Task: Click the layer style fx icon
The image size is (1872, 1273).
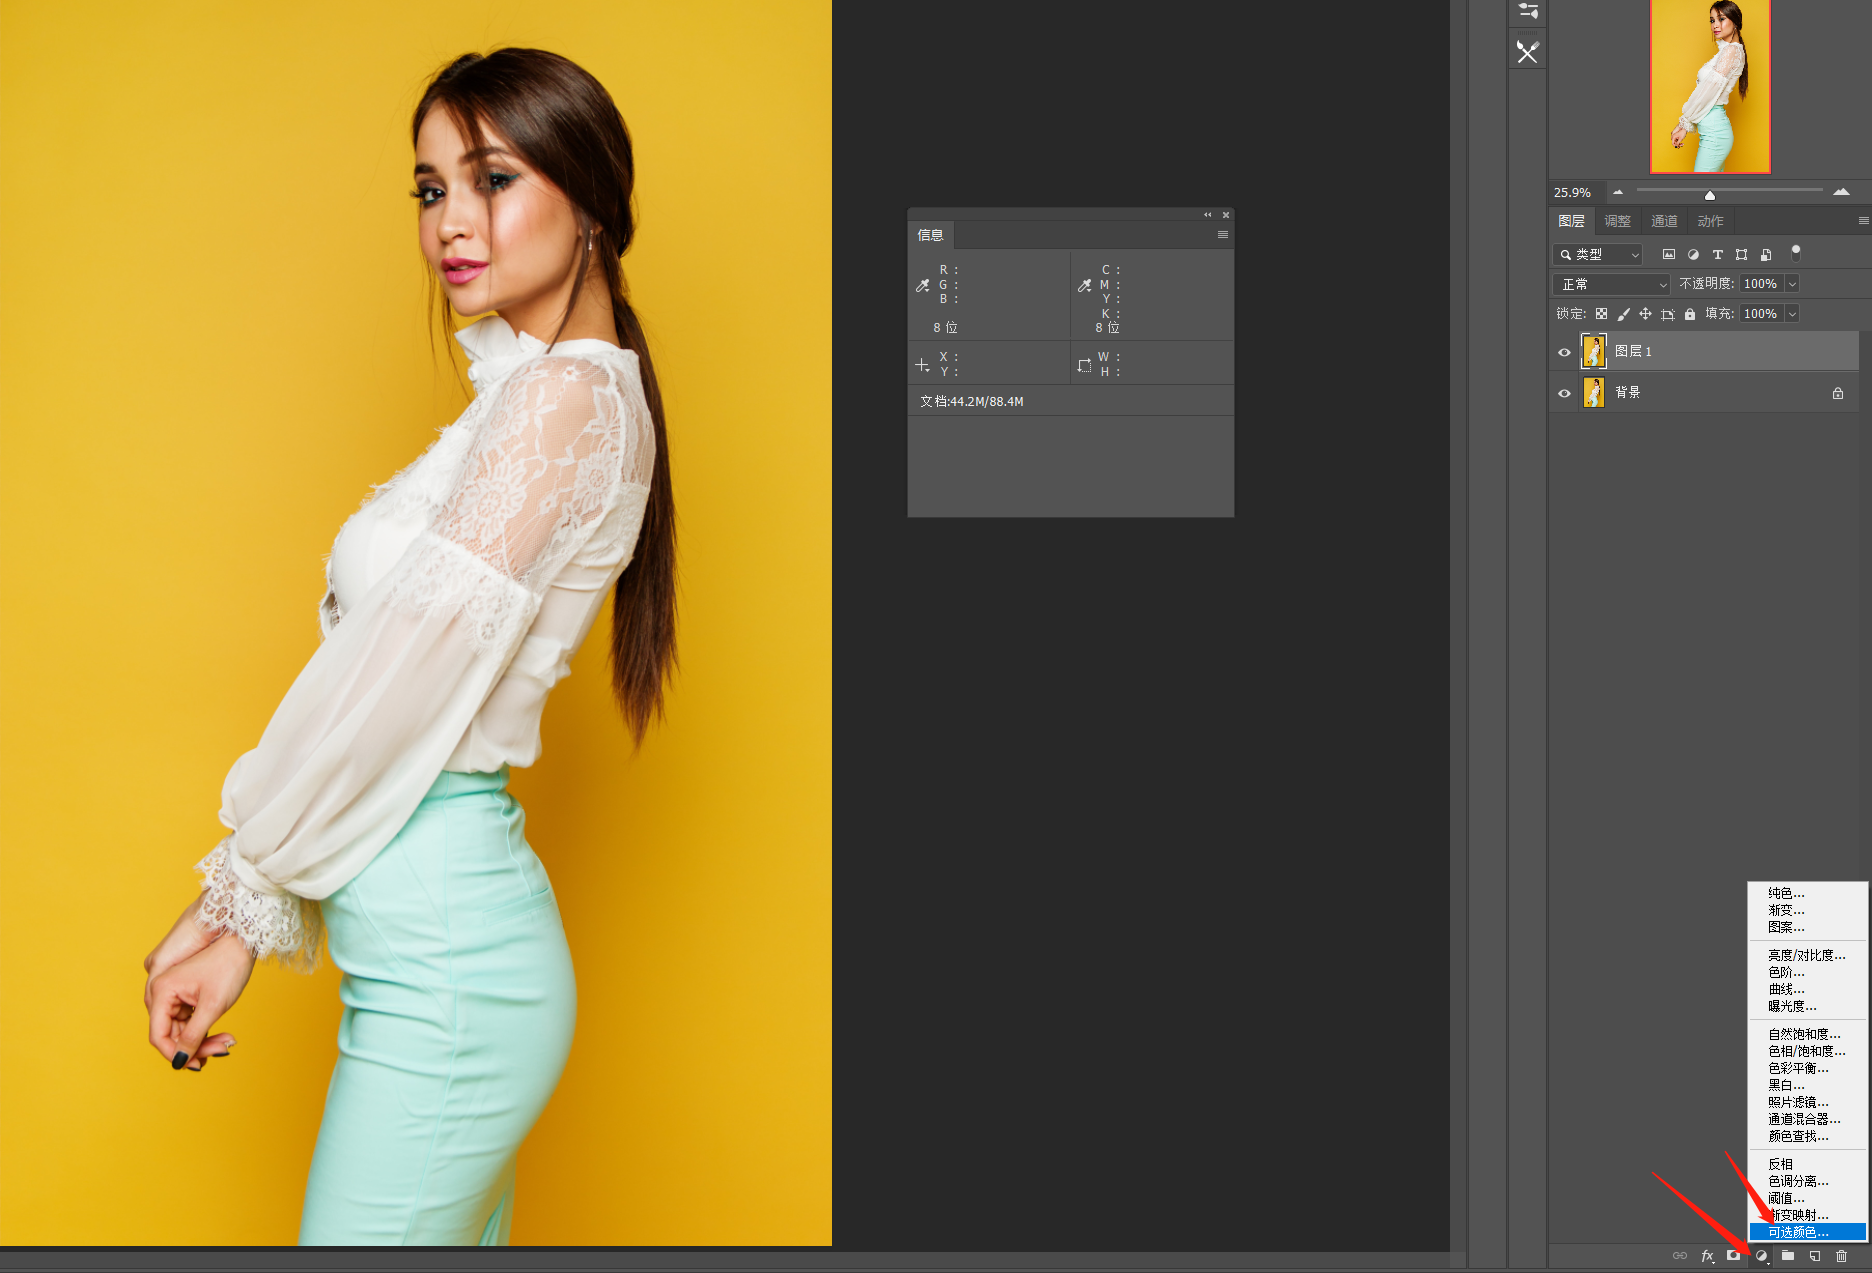Action: click(1707, 1256)
